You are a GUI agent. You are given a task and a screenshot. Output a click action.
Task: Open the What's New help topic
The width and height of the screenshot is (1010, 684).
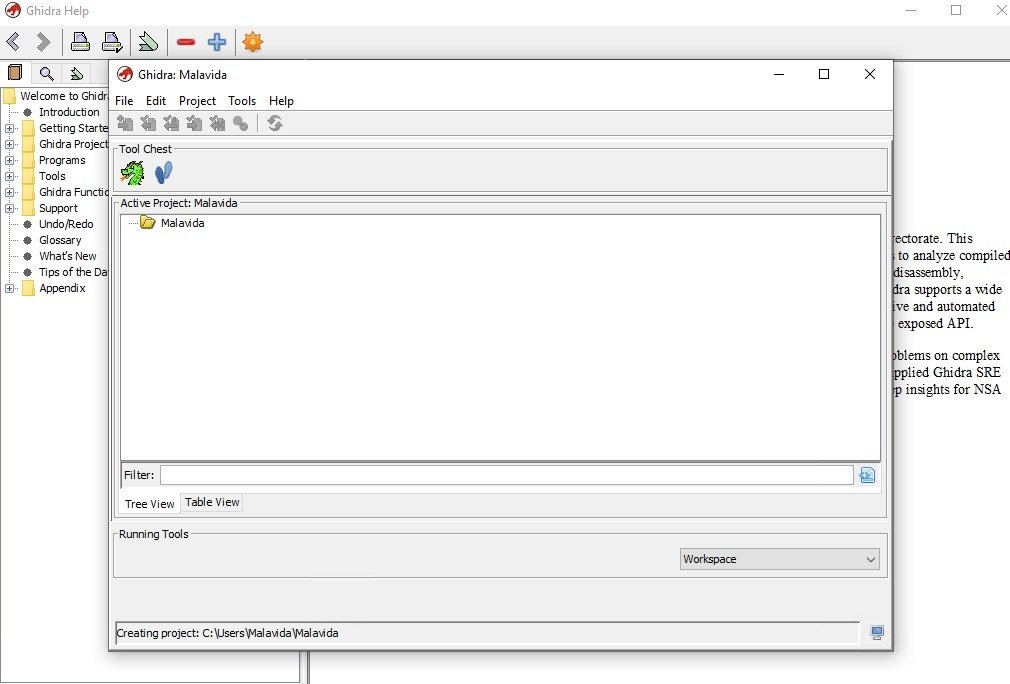(x=68, y=256)
